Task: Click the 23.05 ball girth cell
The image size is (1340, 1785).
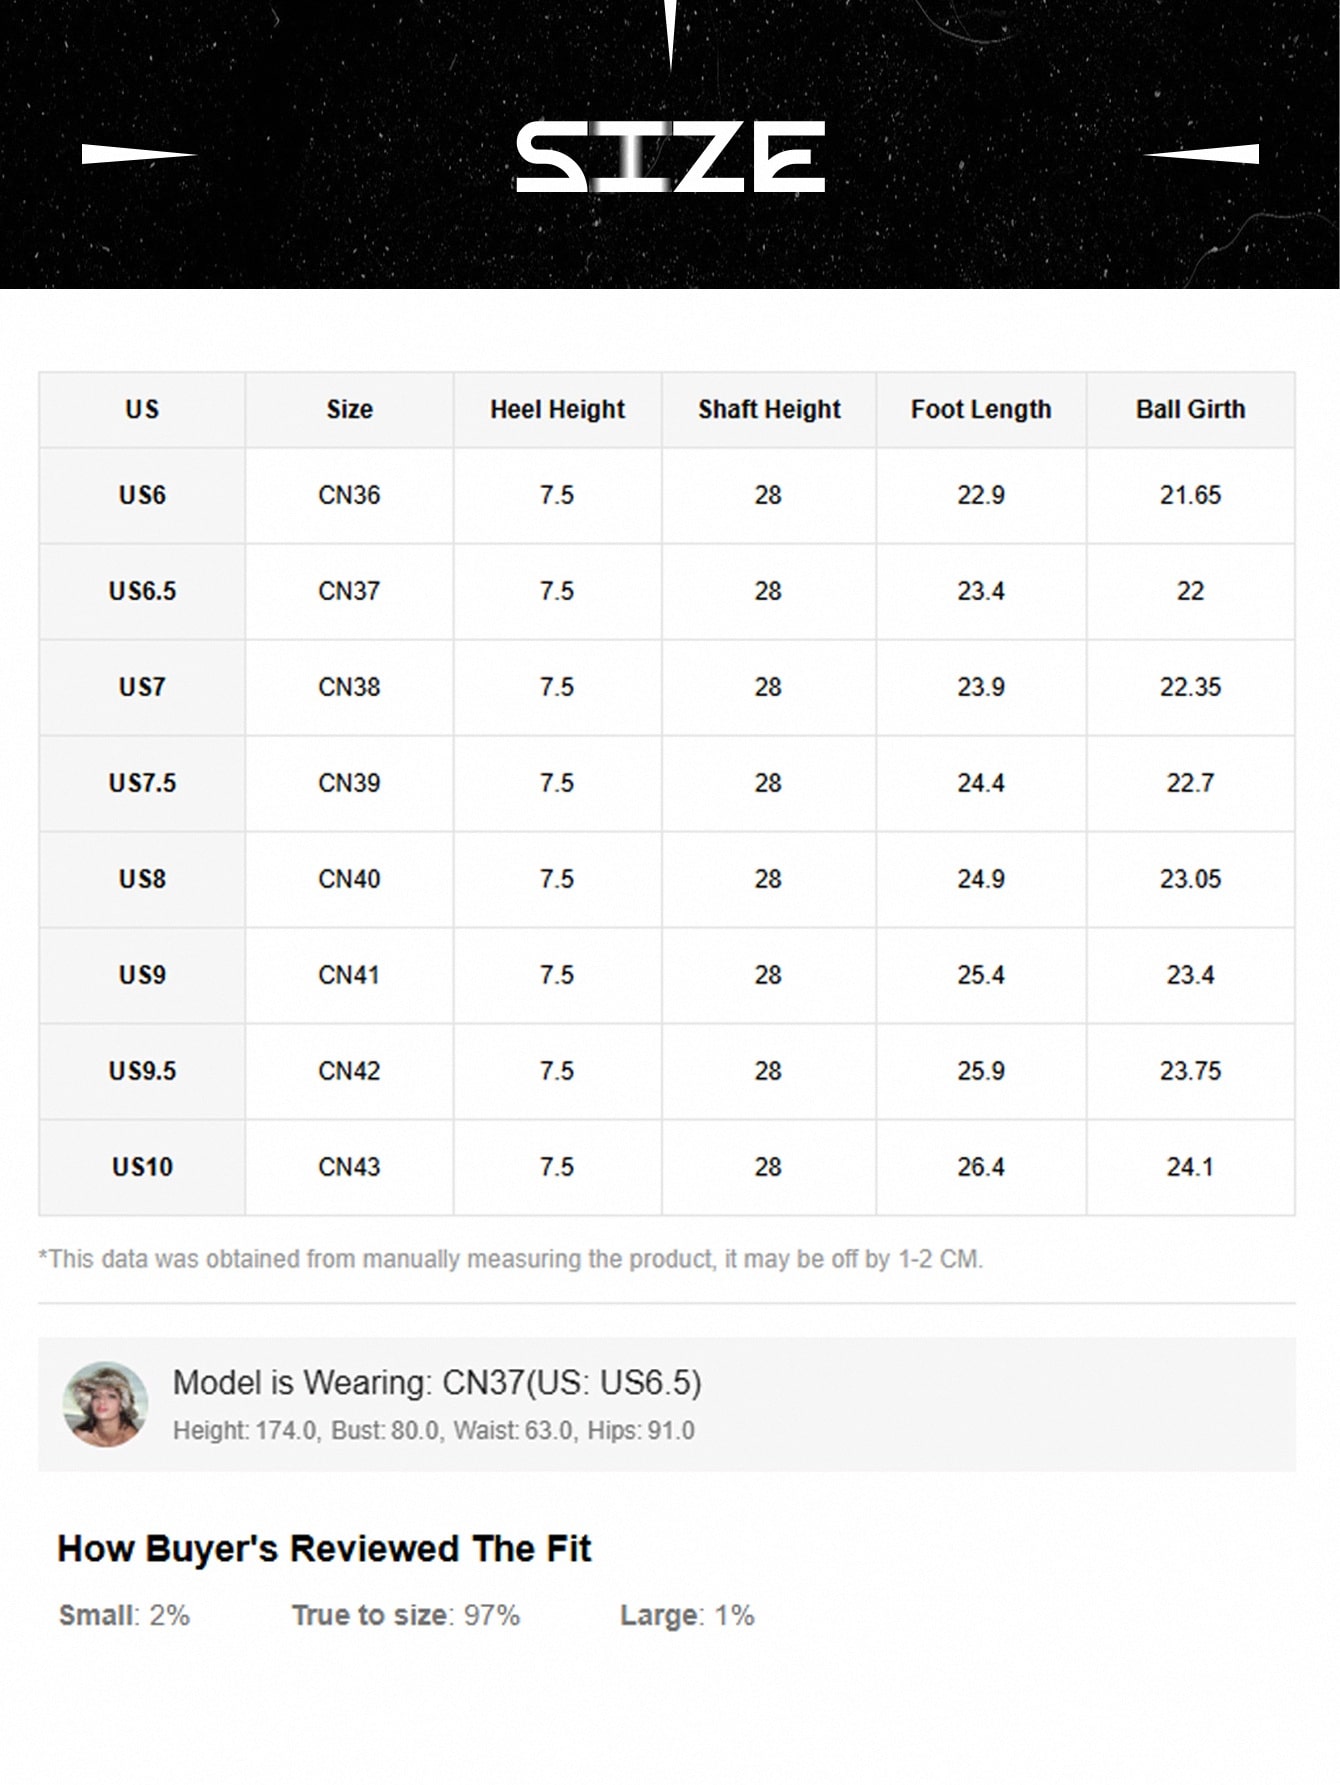Action: (1190, 879)
